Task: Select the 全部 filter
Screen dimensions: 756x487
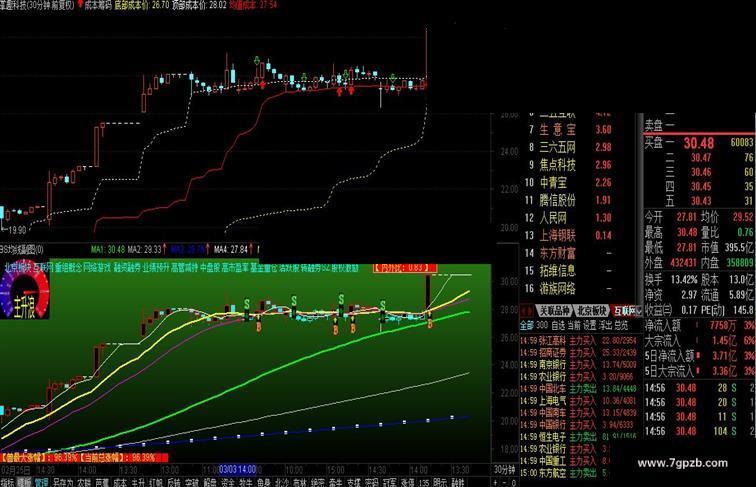Action: (527, 325)
